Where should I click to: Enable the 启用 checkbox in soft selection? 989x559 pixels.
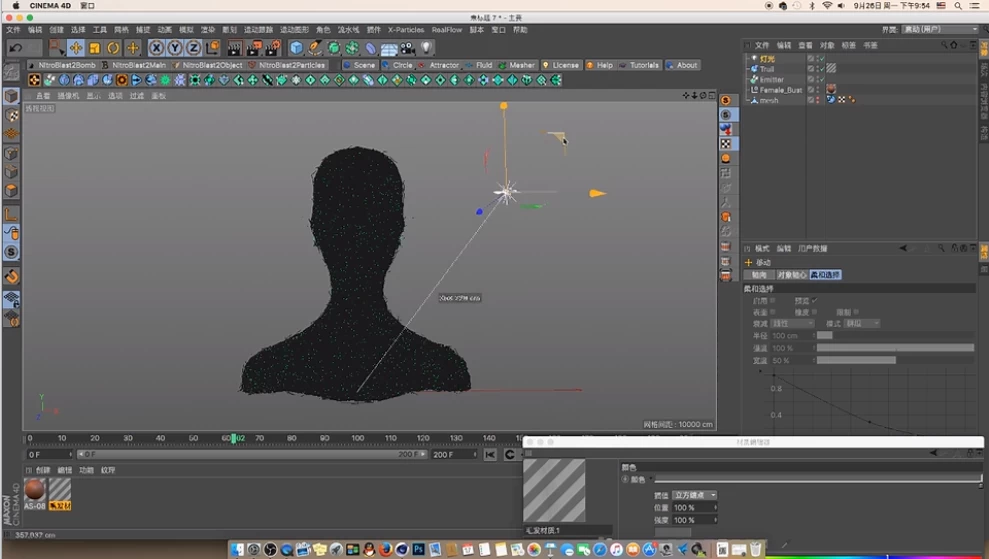[773, 300]
